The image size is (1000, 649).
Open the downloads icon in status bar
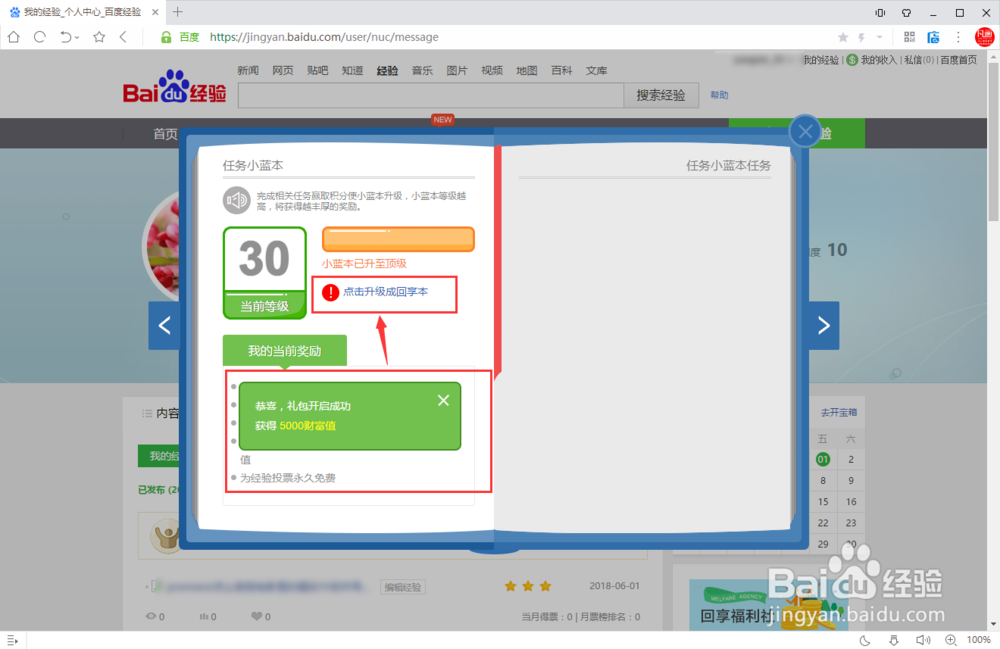(x=893, y=640)
